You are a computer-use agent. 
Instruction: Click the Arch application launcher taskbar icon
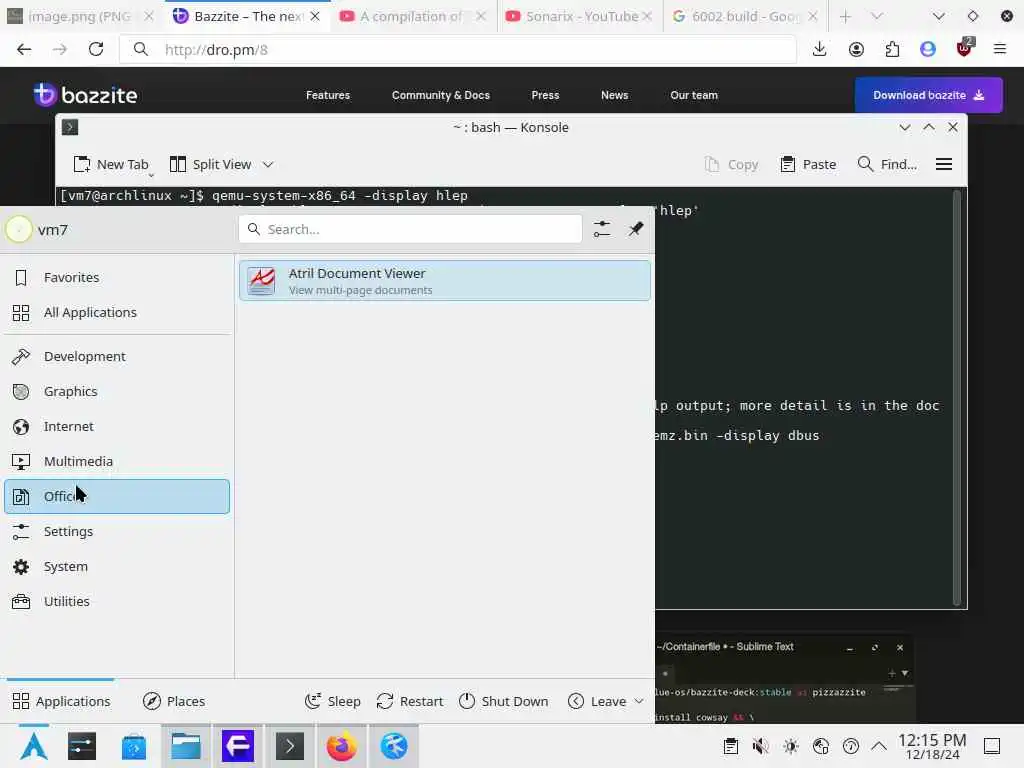pyautogui.click(x=34, y=746)
